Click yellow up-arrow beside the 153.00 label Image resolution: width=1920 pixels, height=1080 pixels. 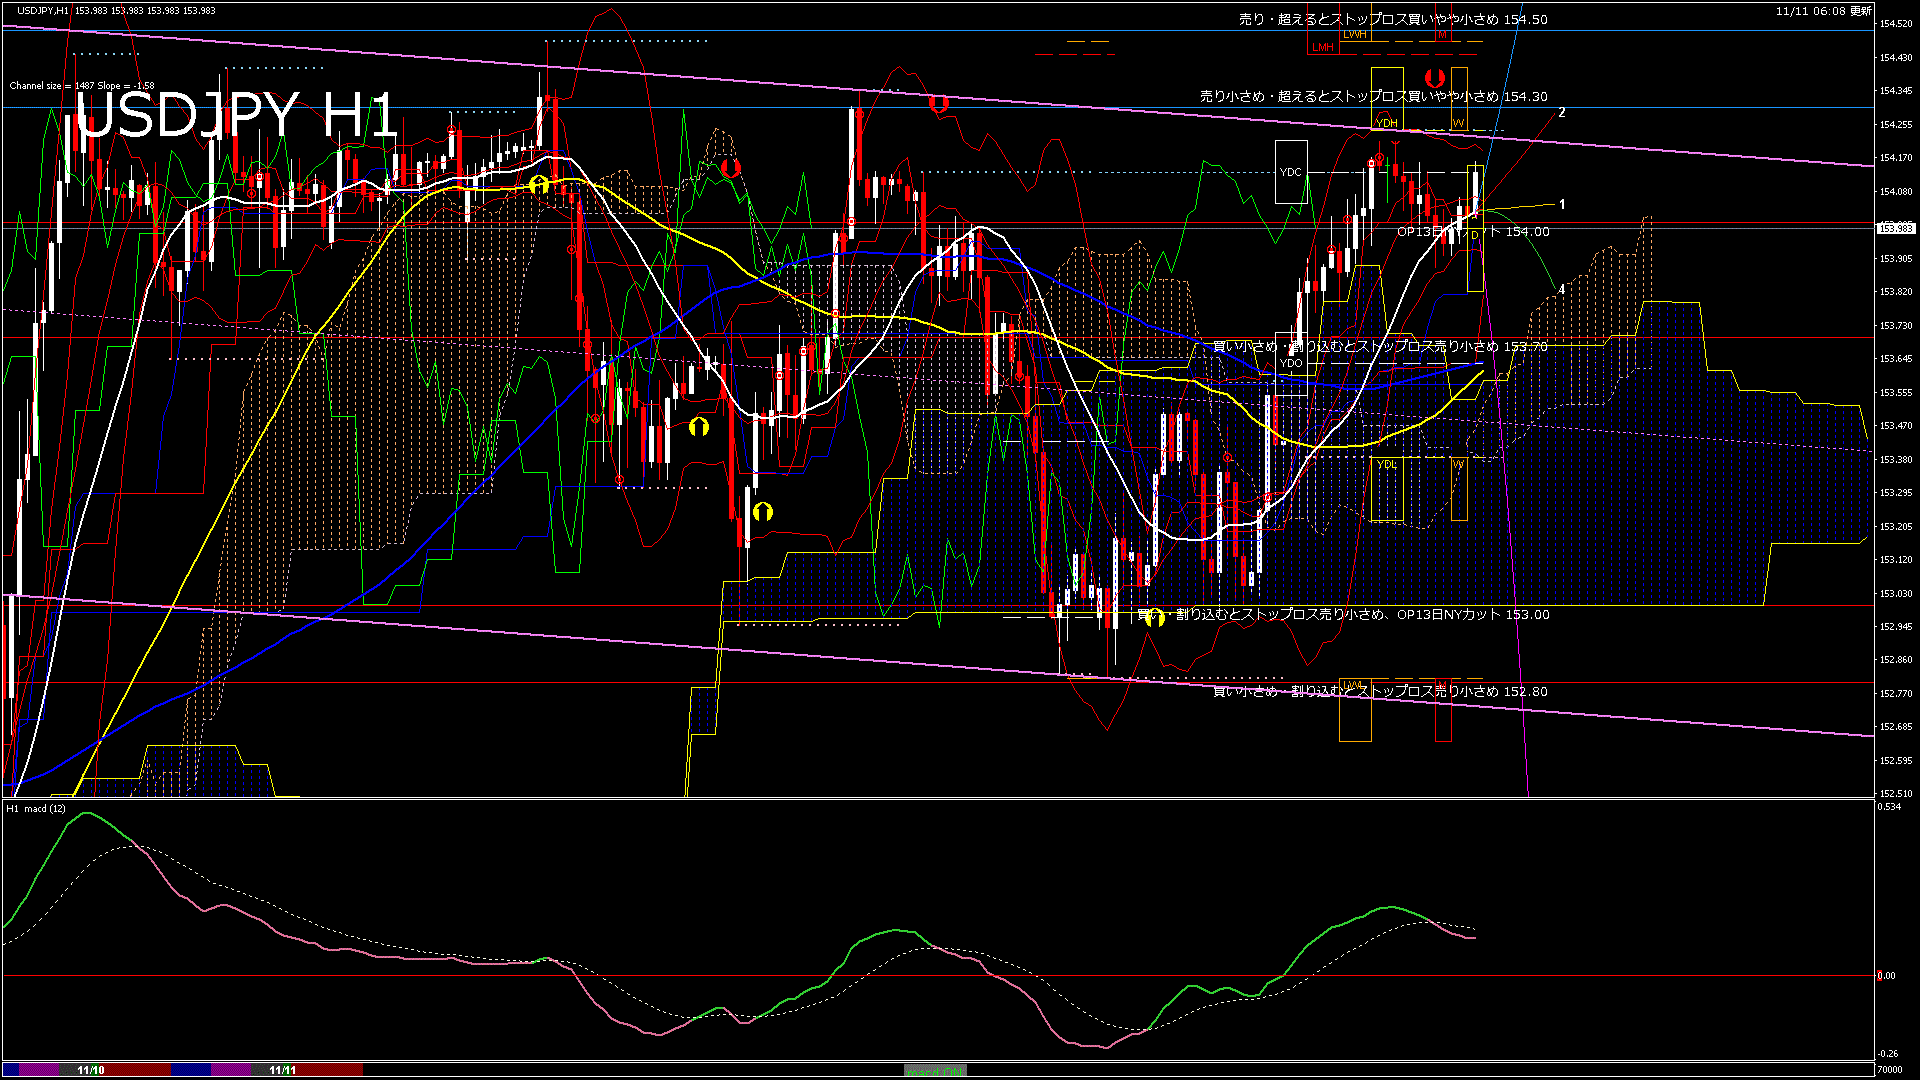pyautogui.click(x=1154, y=617)
